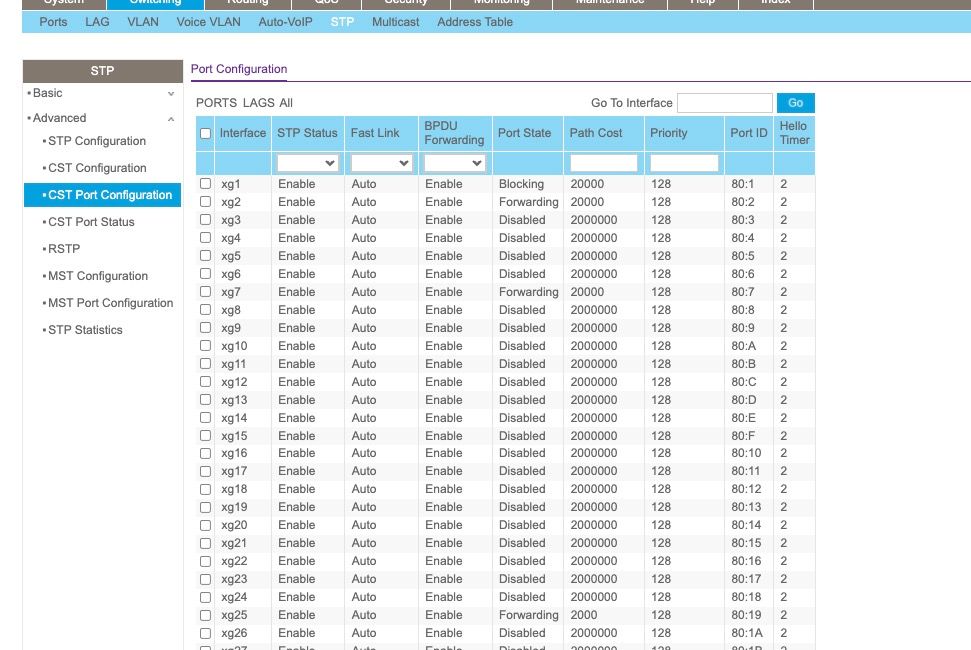Image resolution: width=971 pixels, height=650 pixels.
Task: Click the Path Cost filter field
Action: pyautogui.click(x=604, y=163)
